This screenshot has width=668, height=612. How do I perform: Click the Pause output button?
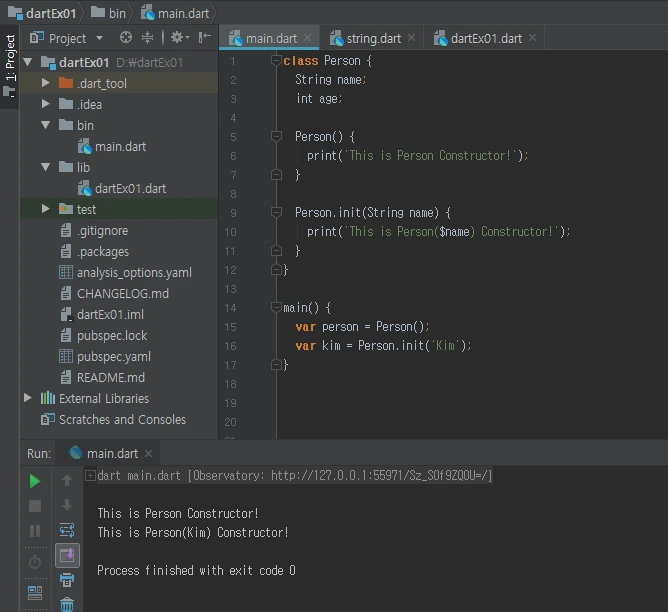pos(35,531)
